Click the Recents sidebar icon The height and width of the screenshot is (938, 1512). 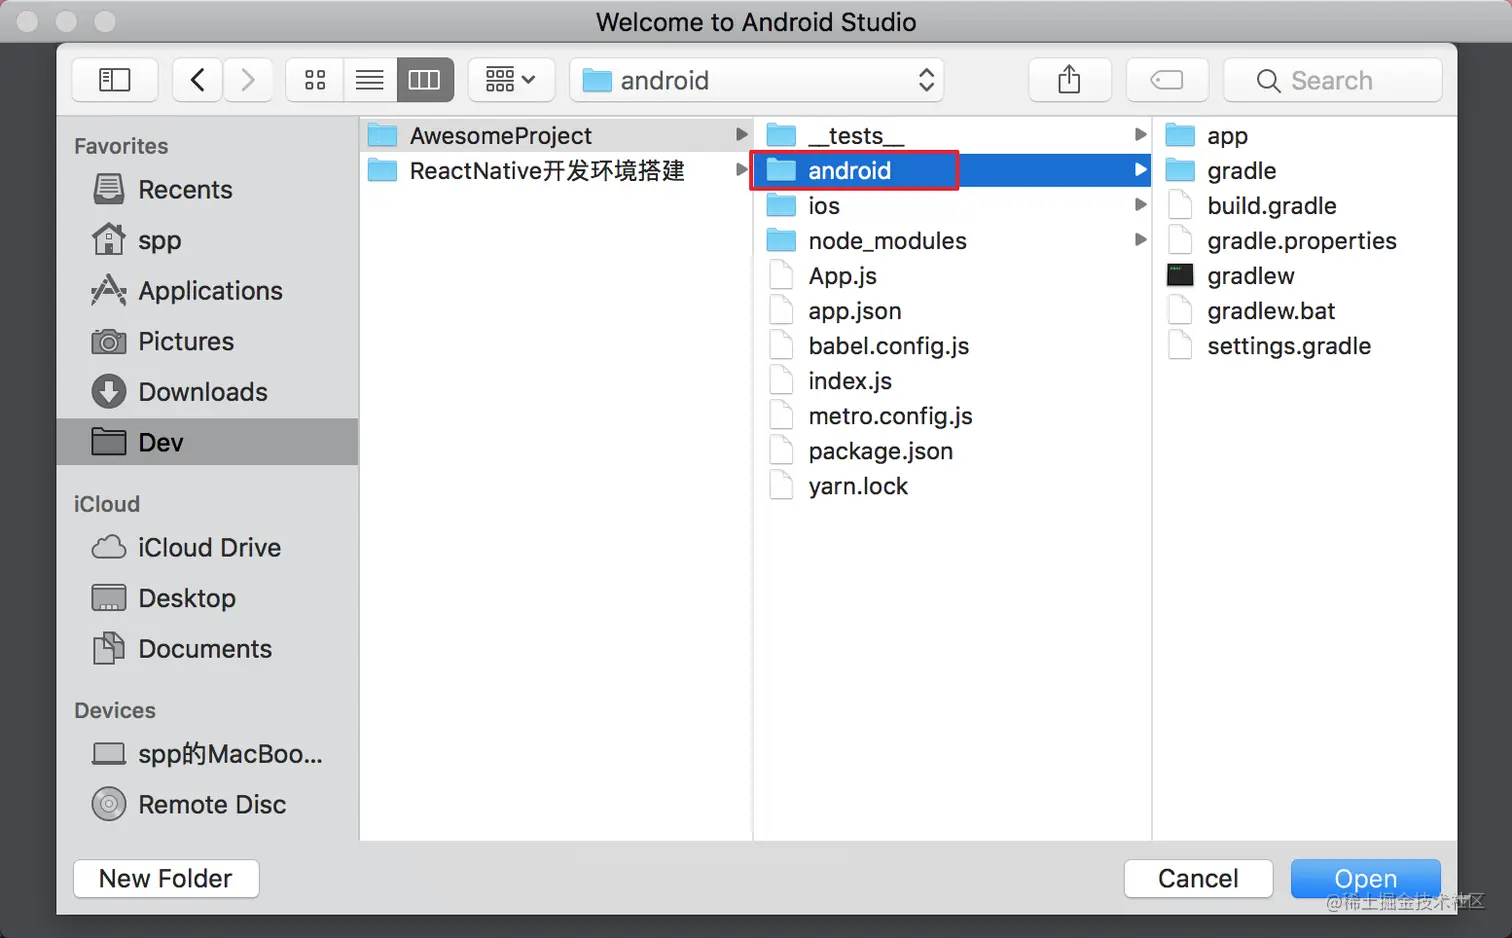click(x=109, y=189)
